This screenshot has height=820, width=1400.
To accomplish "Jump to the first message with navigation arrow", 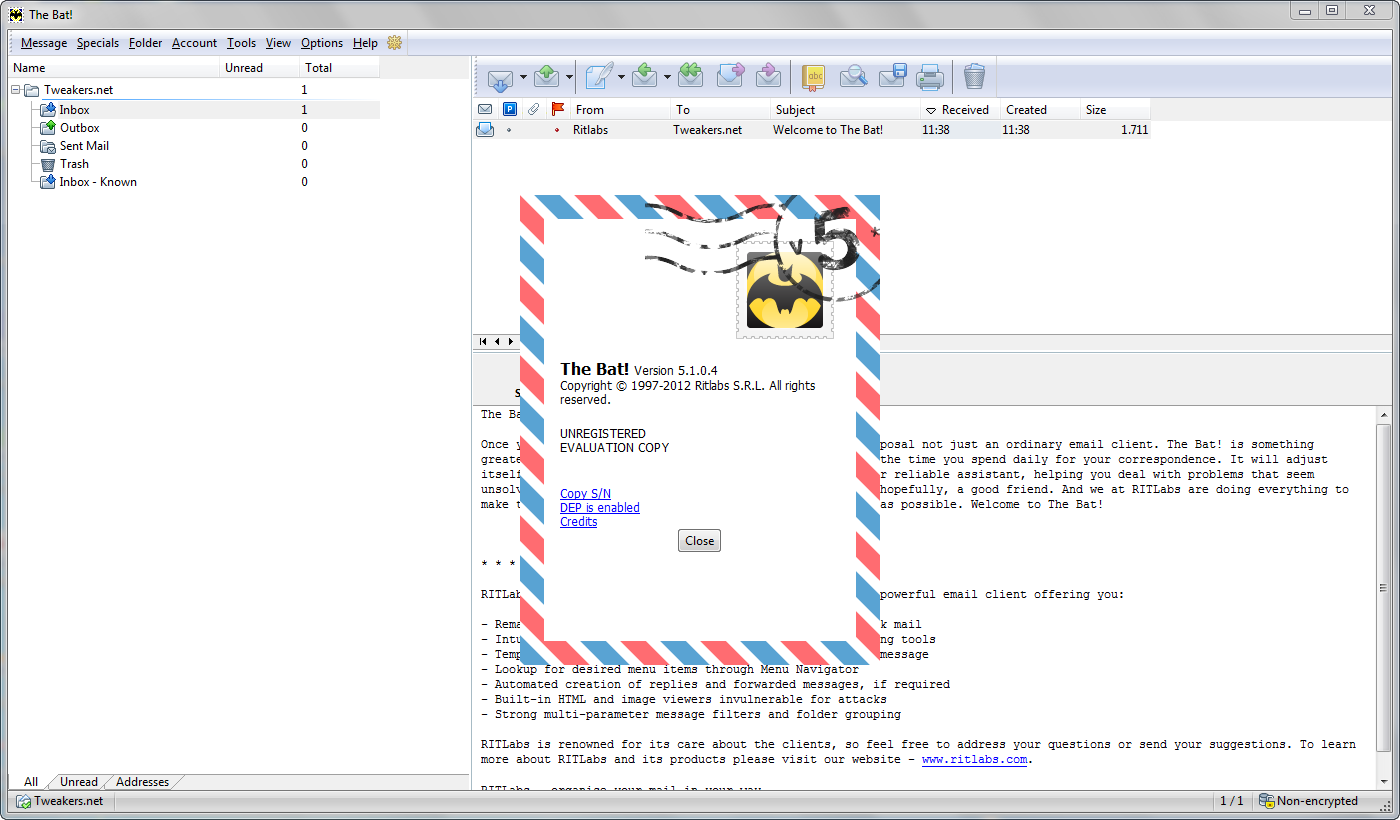I will click(x=484, y=342).
